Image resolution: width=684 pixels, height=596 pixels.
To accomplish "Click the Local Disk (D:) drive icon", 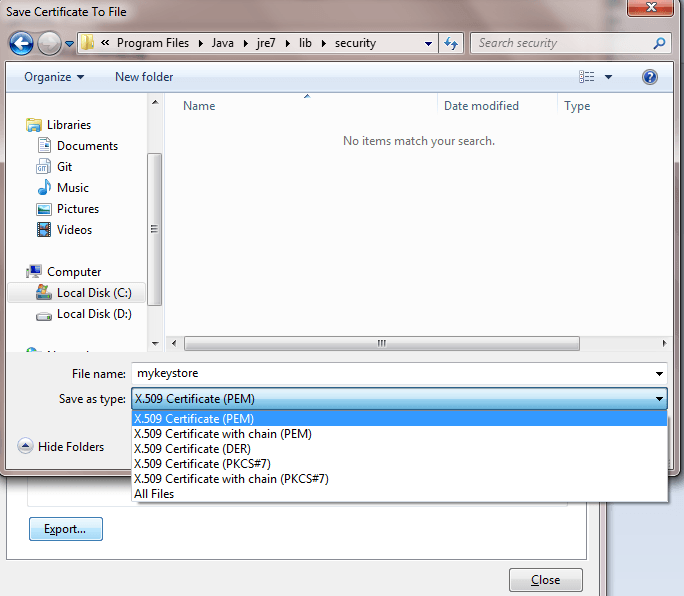I will coord(44,316).
